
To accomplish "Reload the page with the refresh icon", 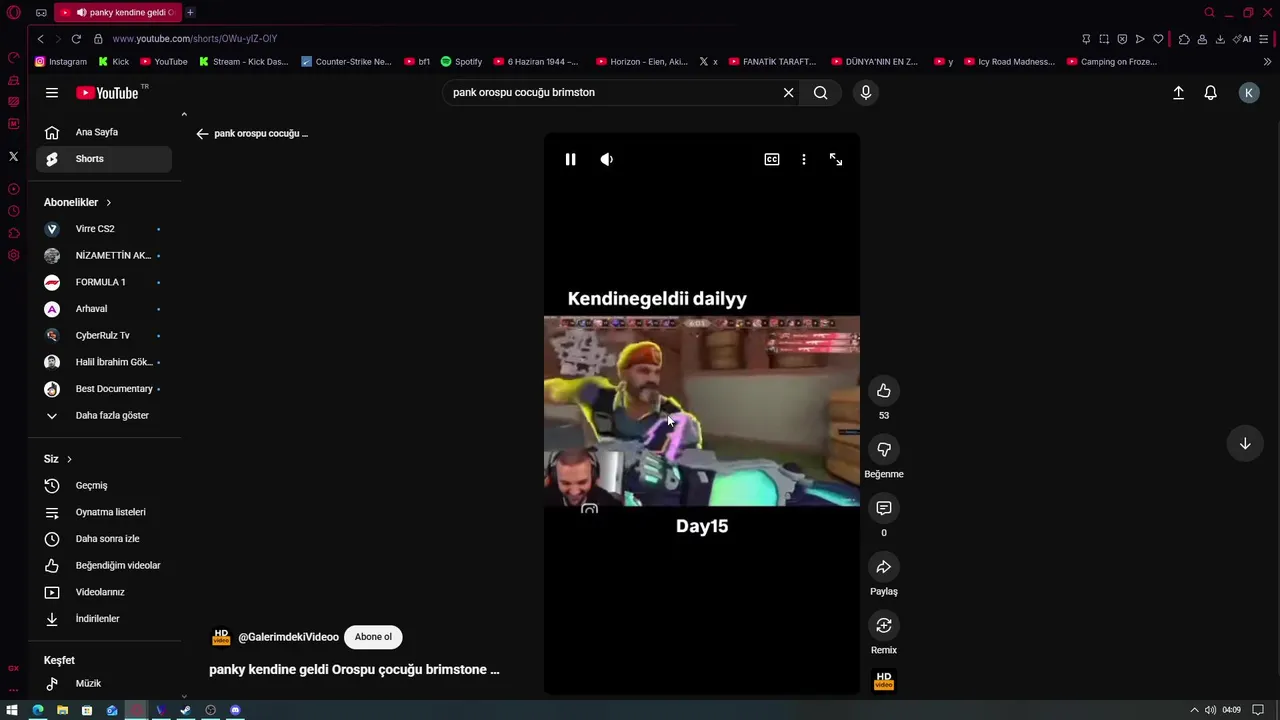I will [76, 39].
